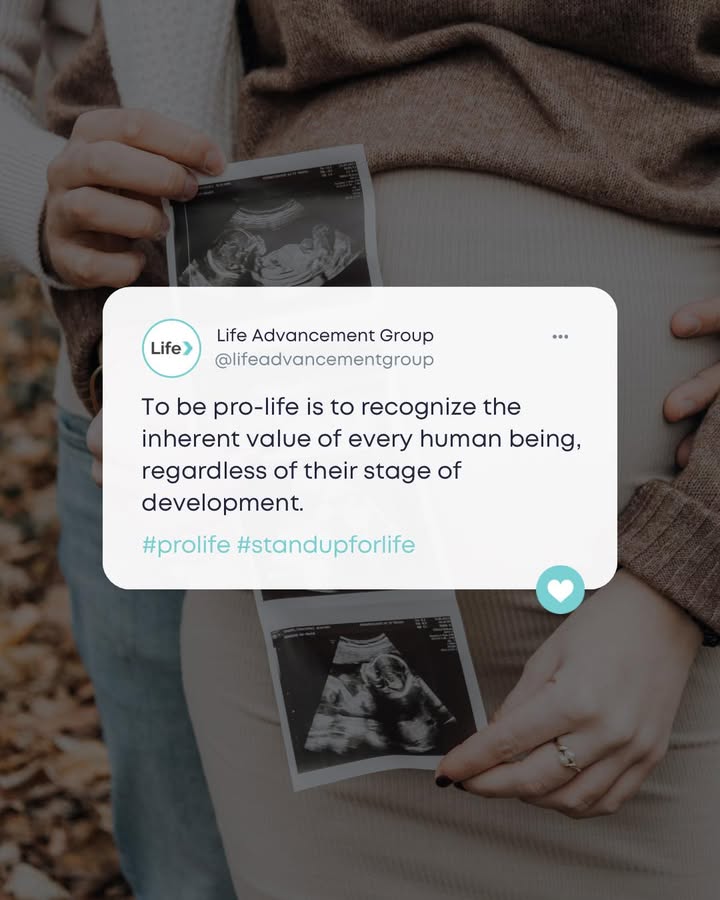Open the Life Advancement Group account name
720x900 pixels.
tap(325, 335)
